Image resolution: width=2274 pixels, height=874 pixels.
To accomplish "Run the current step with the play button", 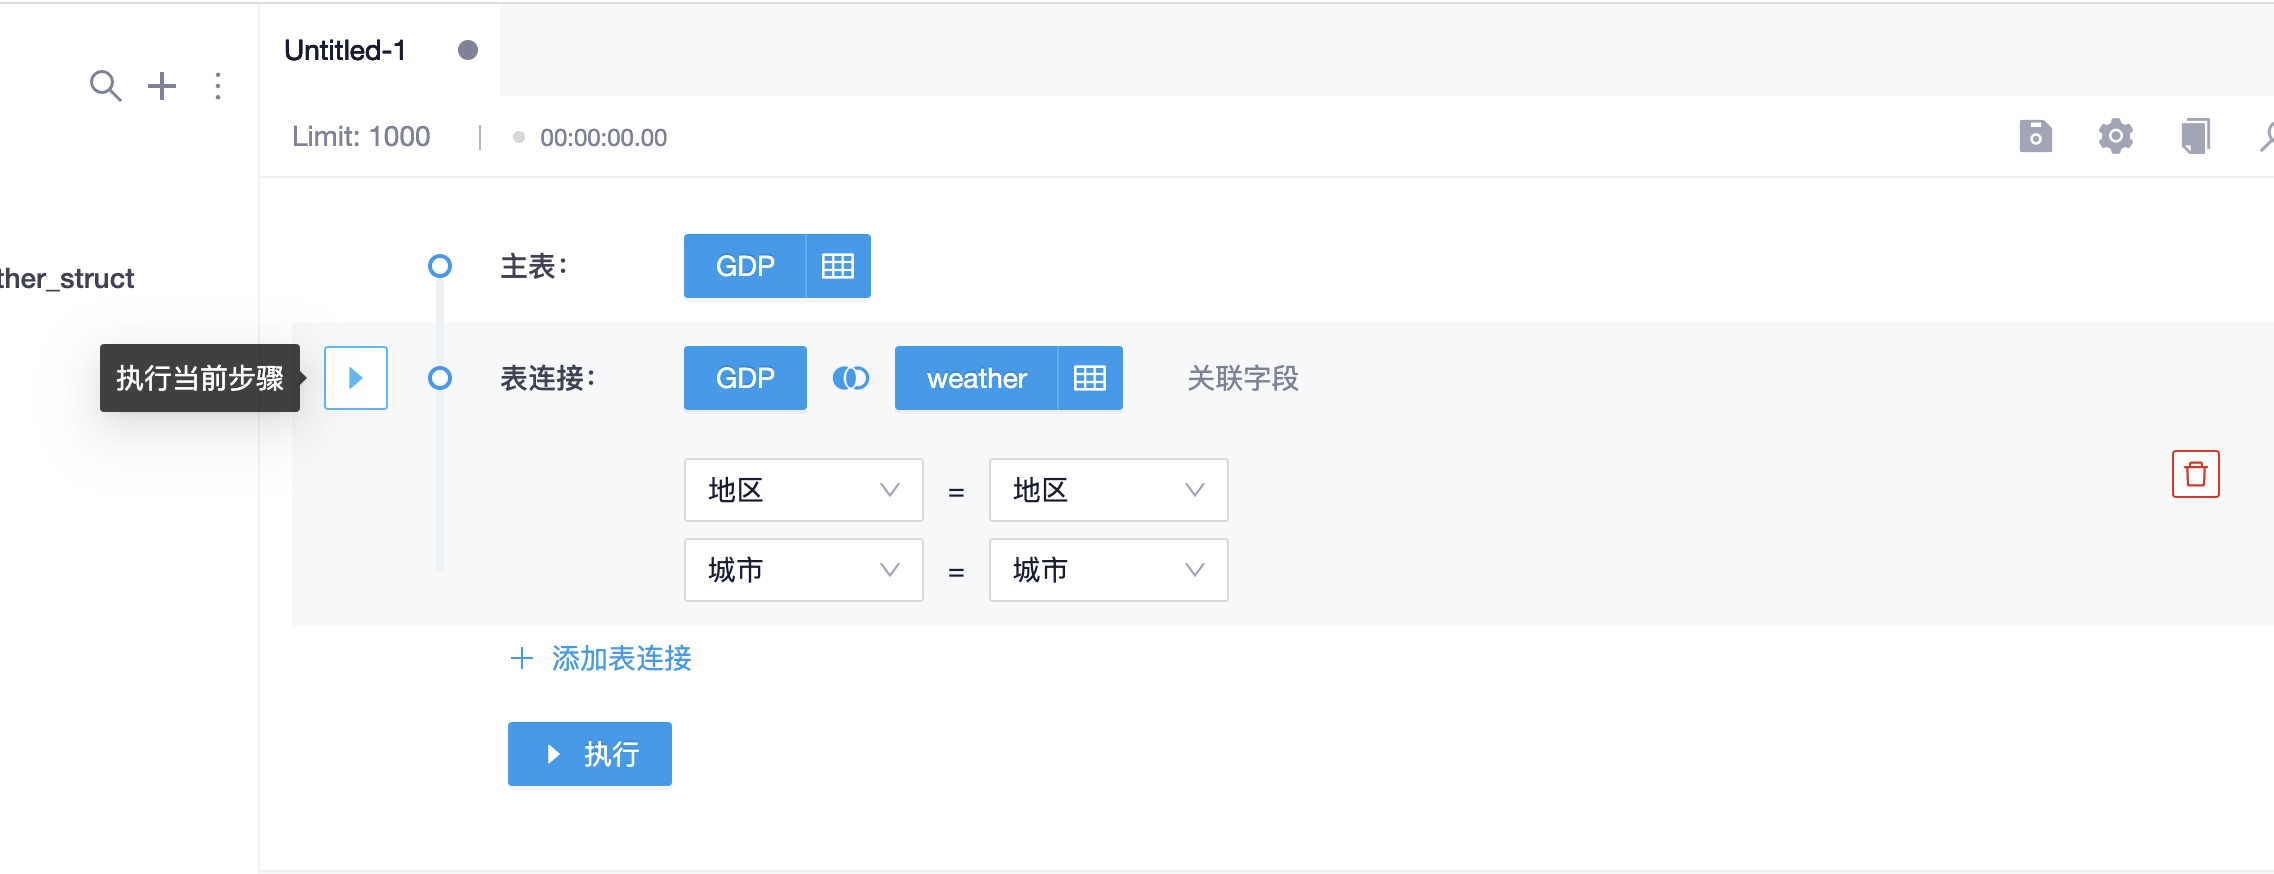I will pos(356,378).
